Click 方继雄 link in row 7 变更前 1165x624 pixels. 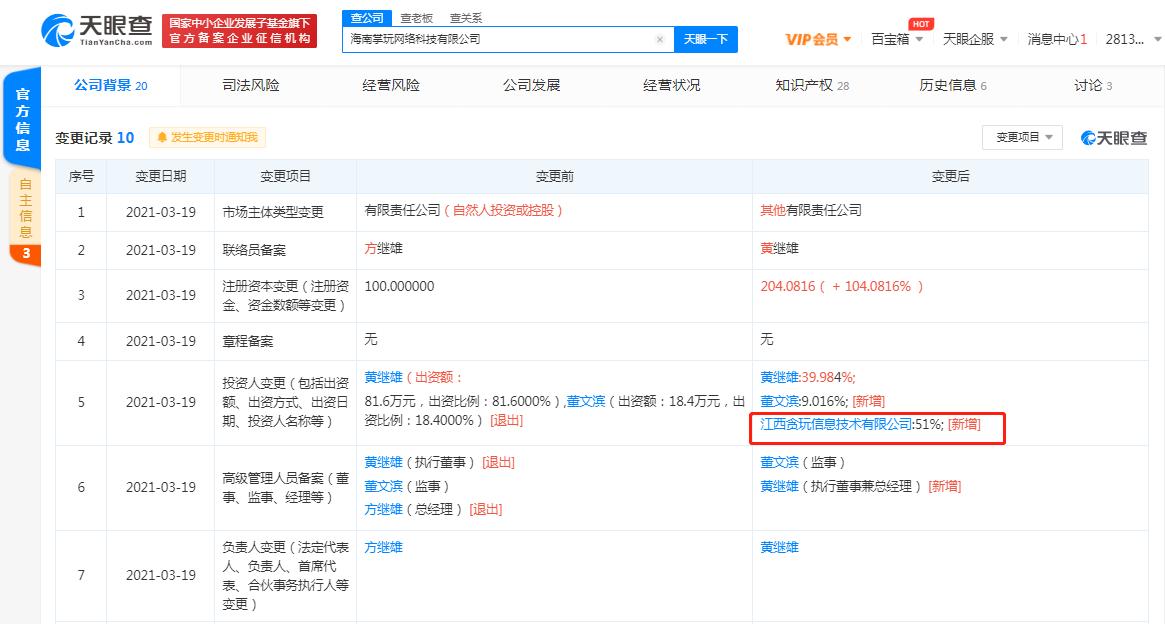pos(383,547)
